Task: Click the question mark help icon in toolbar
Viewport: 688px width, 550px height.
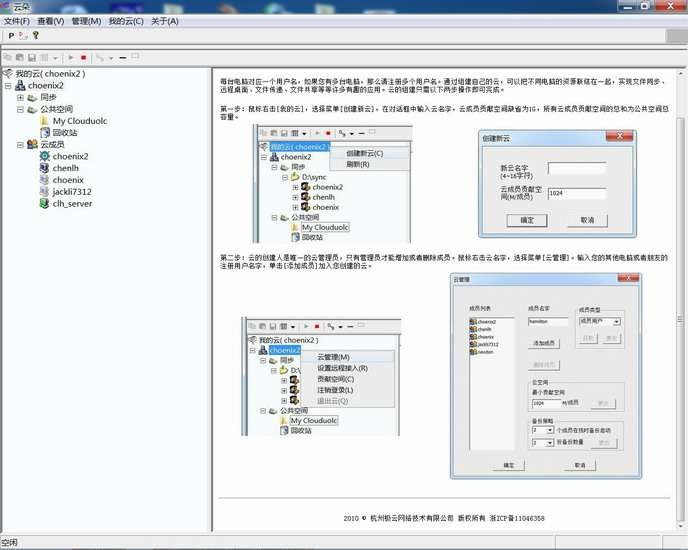Action: (36, 35)
